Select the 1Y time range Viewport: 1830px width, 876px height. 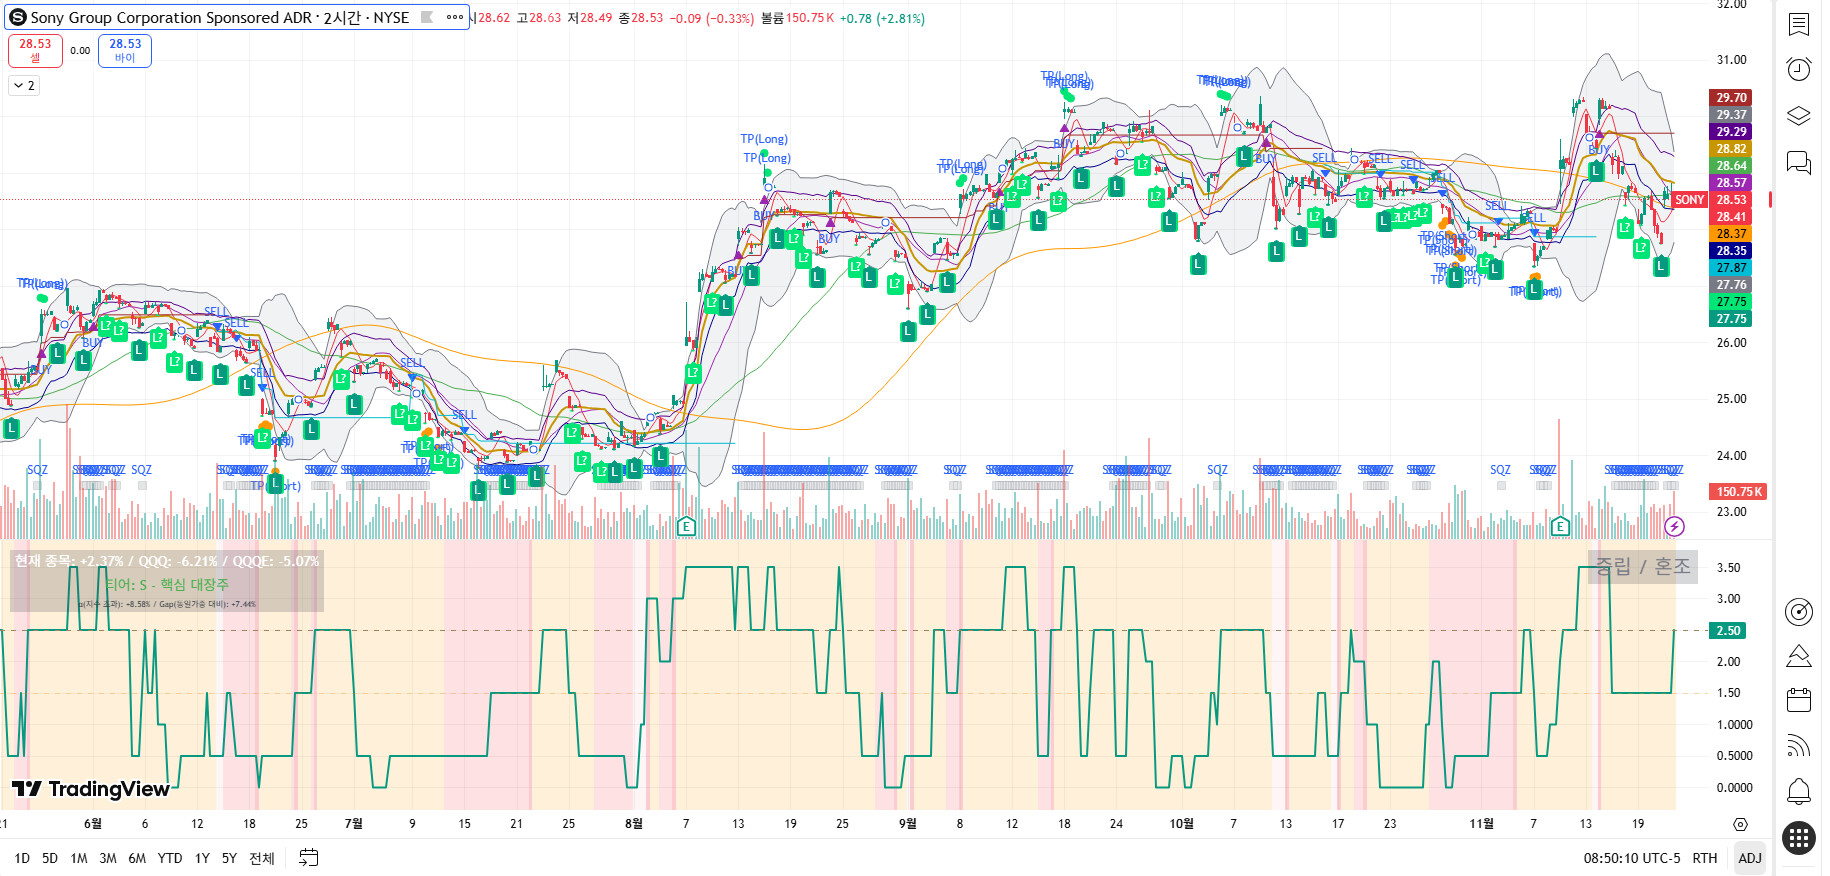click(202, 858)
